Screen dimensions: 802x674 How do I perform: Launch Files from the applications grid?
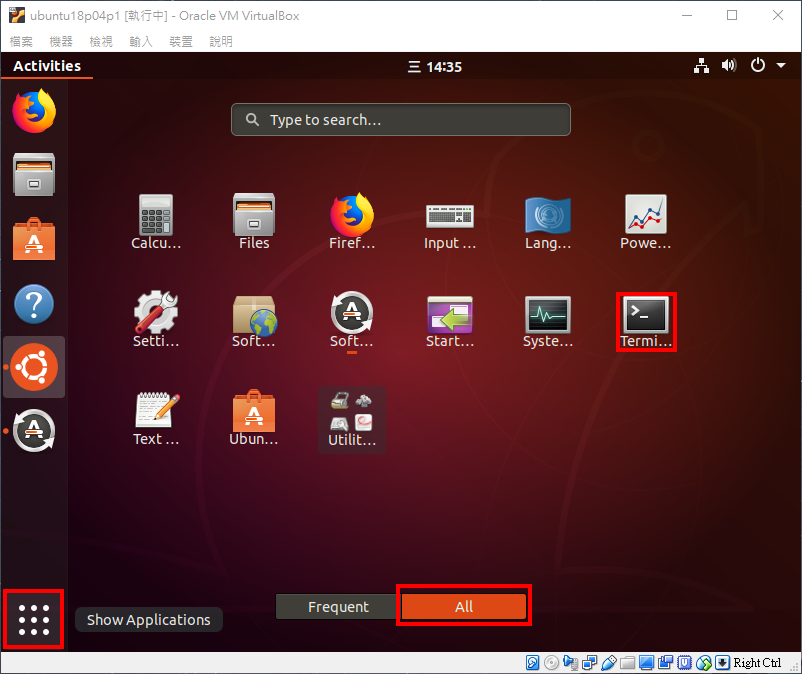click(x=254, y=222)
